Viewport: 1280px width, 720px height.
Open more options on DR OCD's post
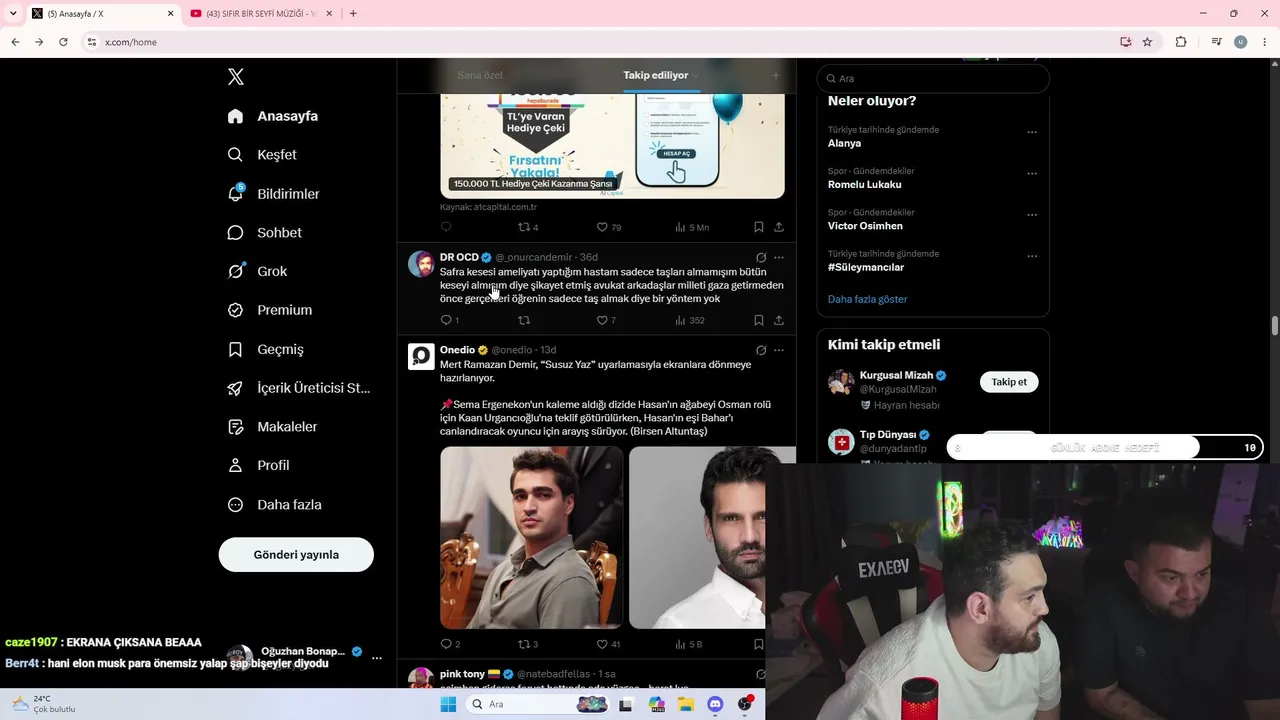pos(779,257)
